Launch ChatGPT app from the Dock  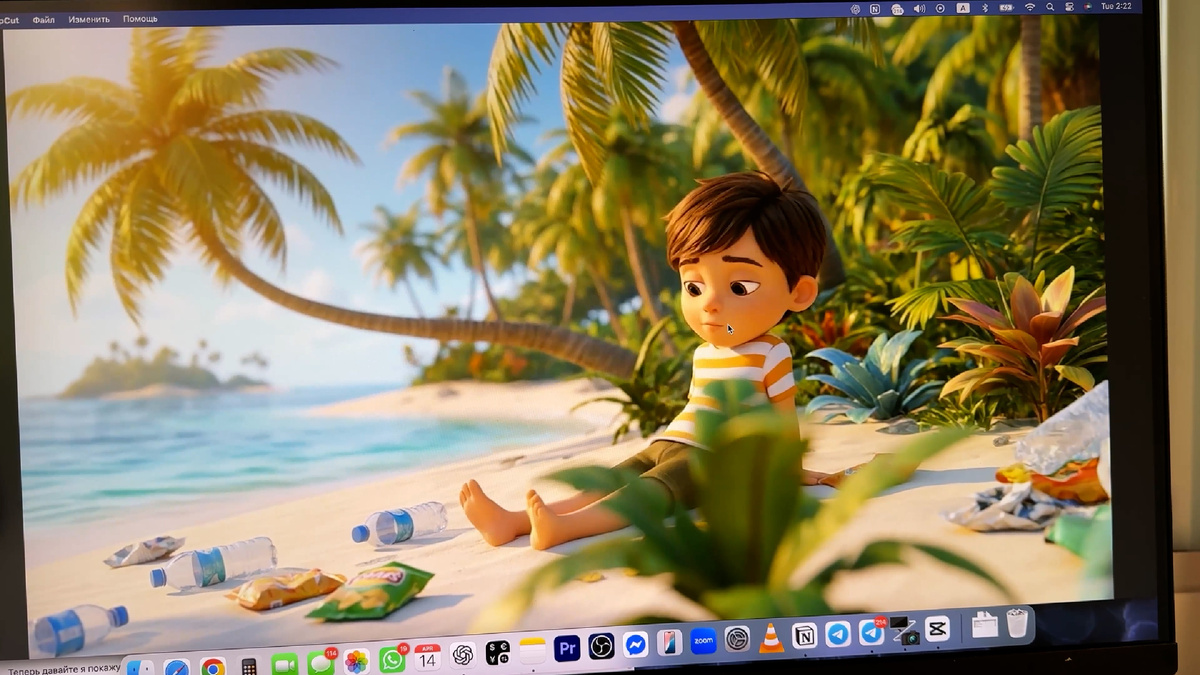[463, 655]
